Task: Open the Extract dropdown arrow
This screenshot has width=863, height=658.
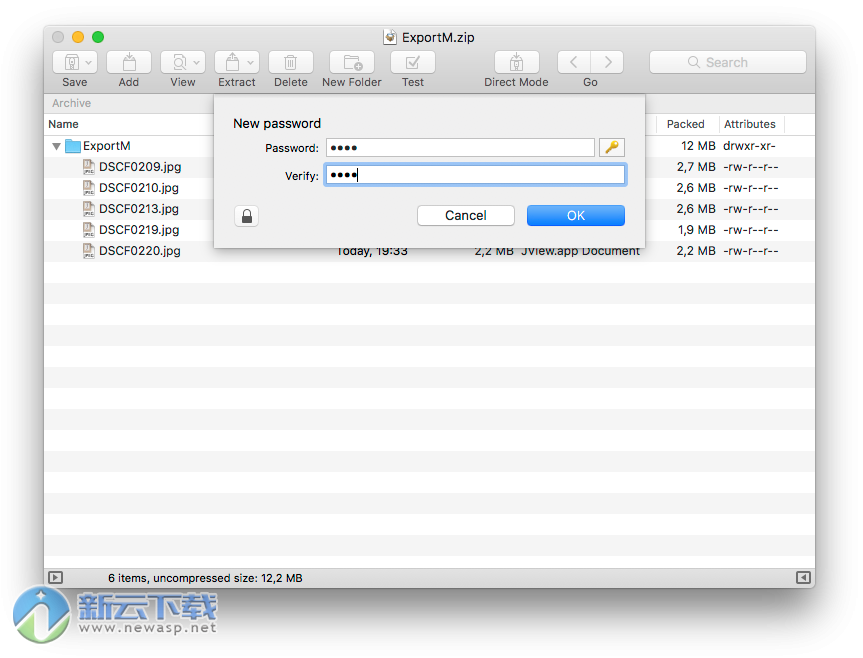Action: pos(250,60)
